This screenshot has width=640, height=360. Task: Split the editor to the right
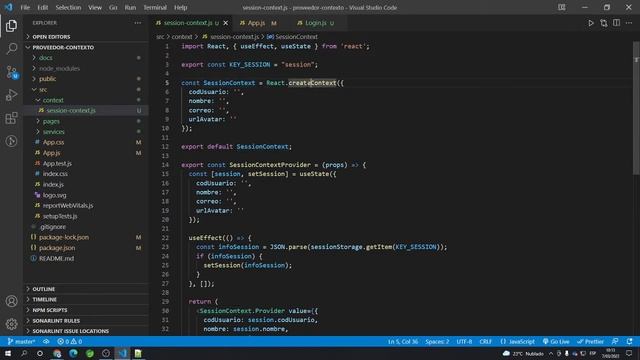click(x=616, y=23)
